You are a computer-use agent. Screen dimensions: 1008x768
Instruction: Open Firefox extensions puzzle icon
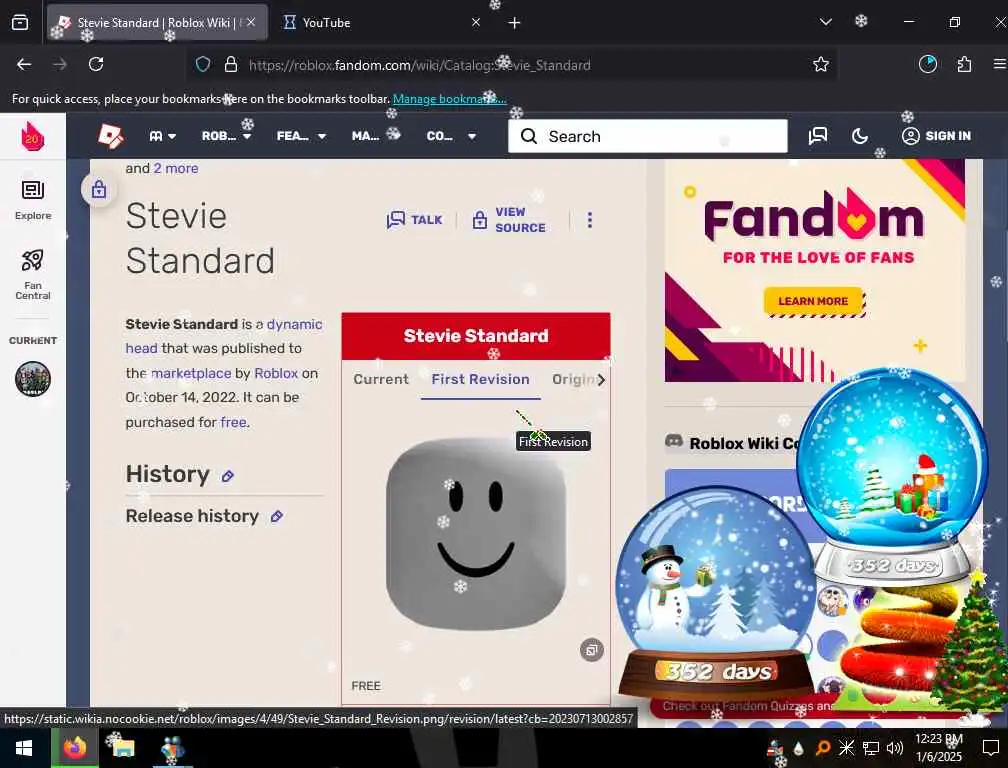(964, 64)
